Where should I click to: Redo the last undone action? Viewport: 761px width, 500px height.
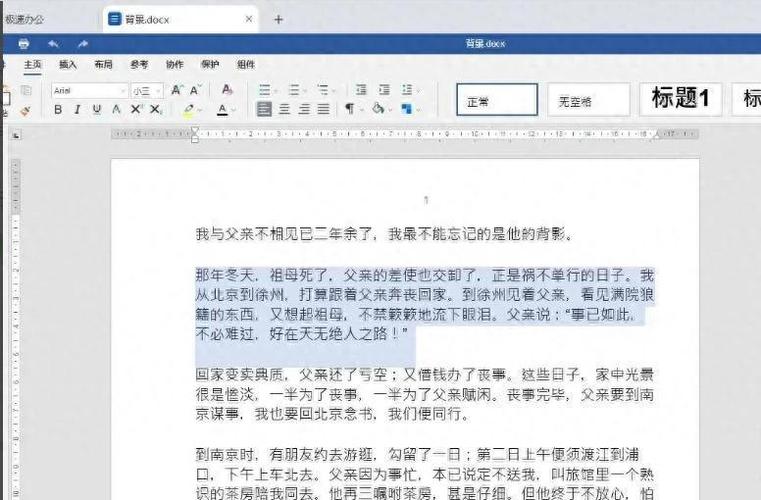pyautogui.click(x=83, y=44)
